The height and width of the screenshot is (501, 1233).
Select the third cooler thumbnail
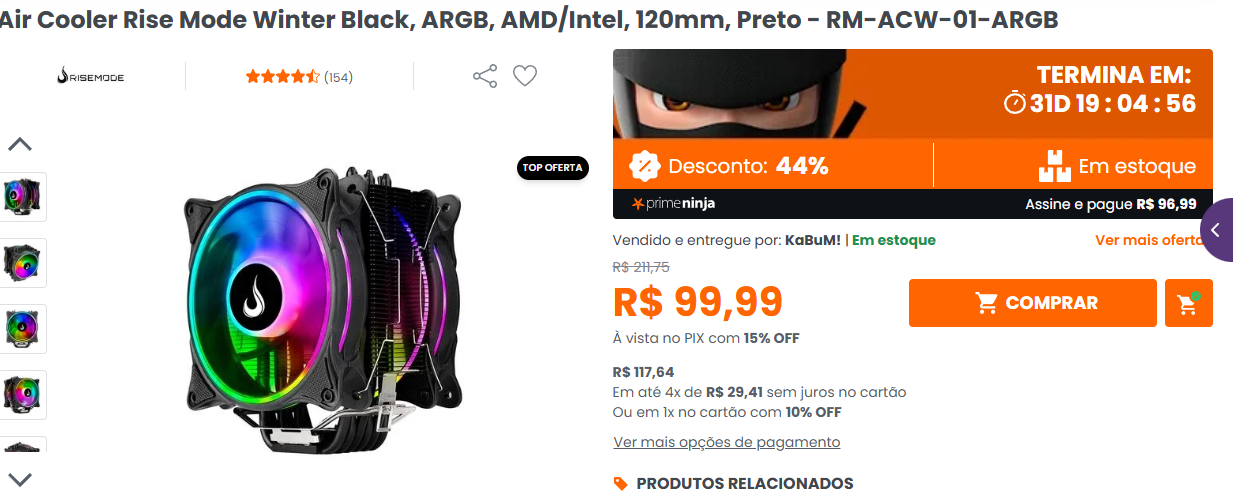click(22, 329)
